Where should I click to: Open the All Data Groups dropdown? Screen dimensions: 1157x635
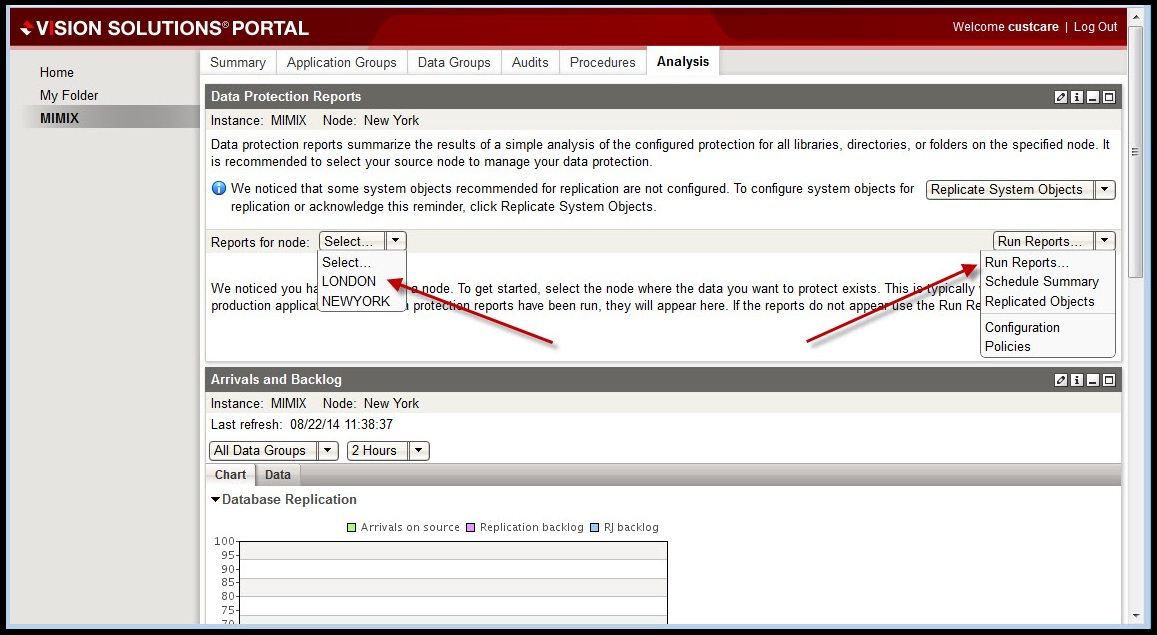point(328,451)
